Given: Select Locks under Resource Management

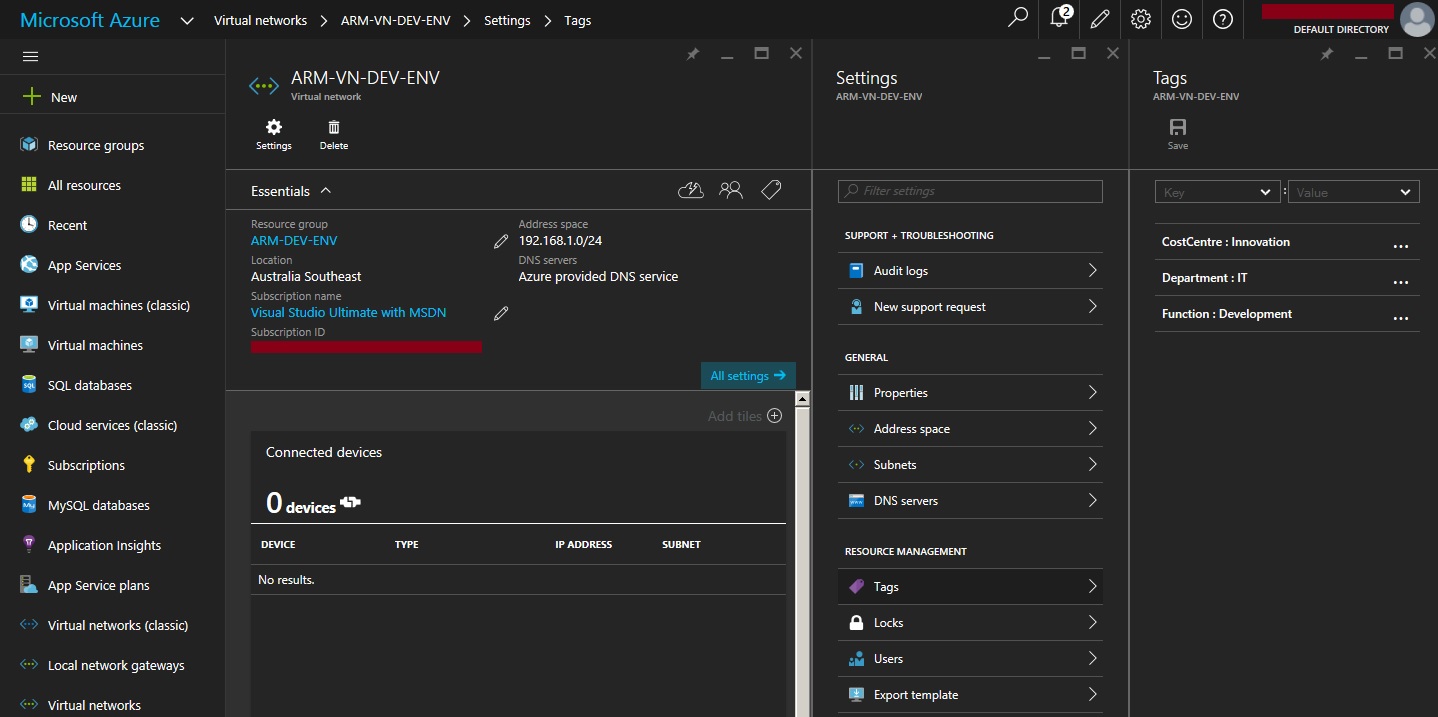Looking at the screenshot, I should [969, 623].
